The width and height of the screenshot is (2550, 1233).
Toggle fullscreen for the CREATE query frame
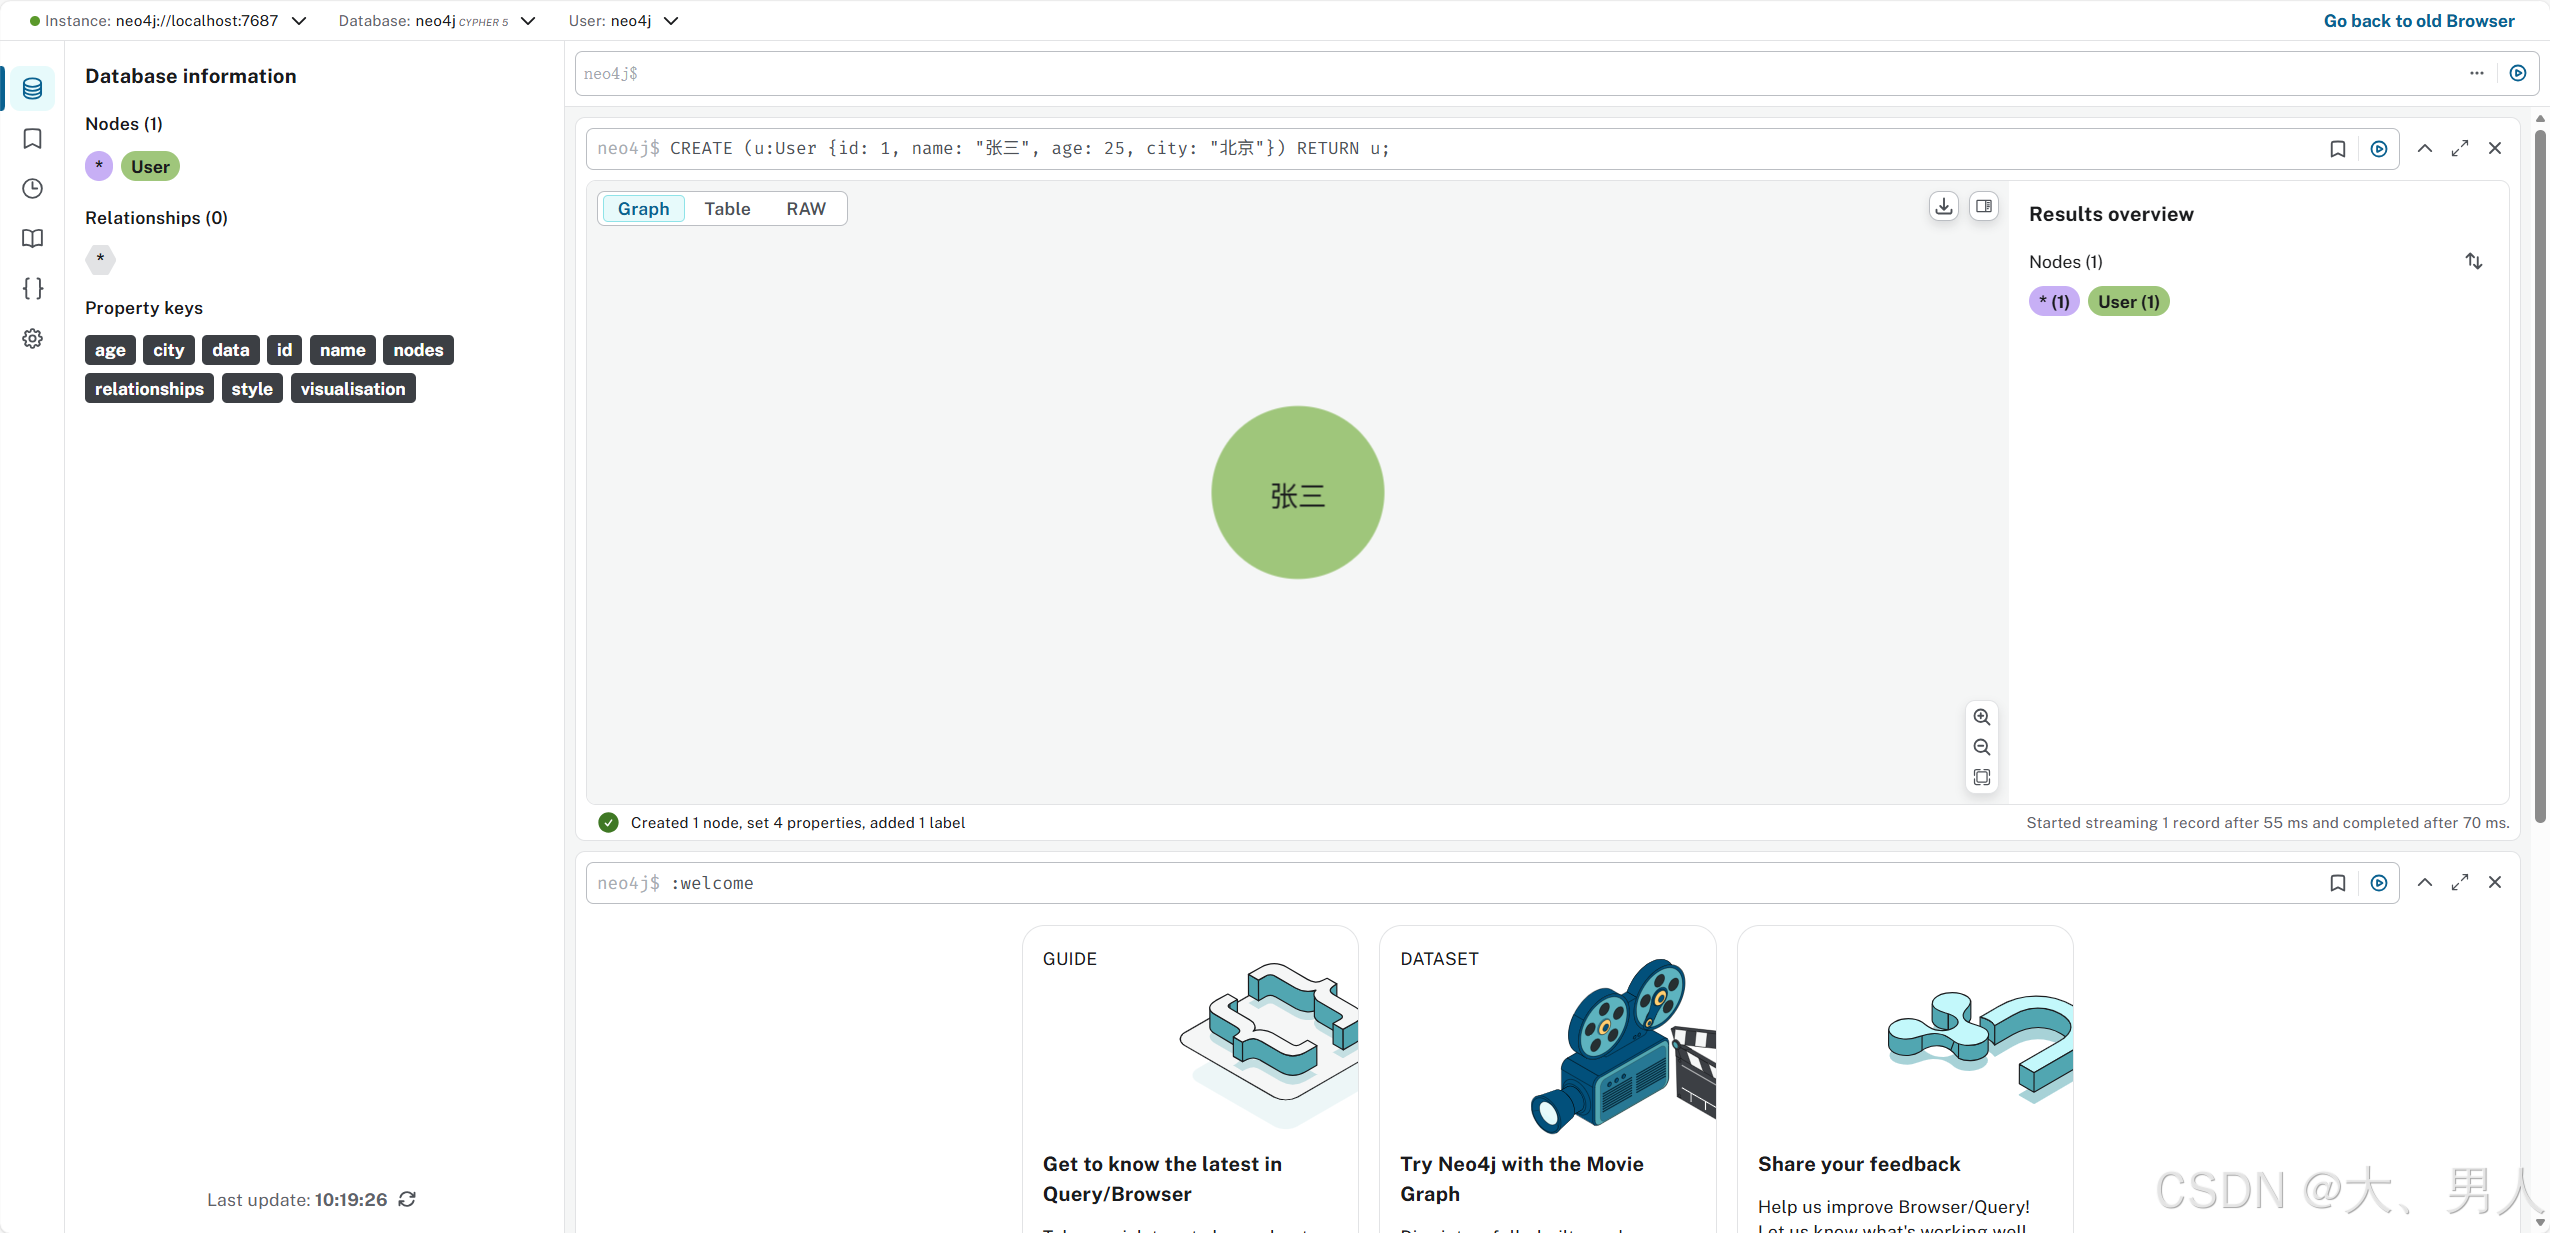pyautogui.click(x=2459, y=149)
